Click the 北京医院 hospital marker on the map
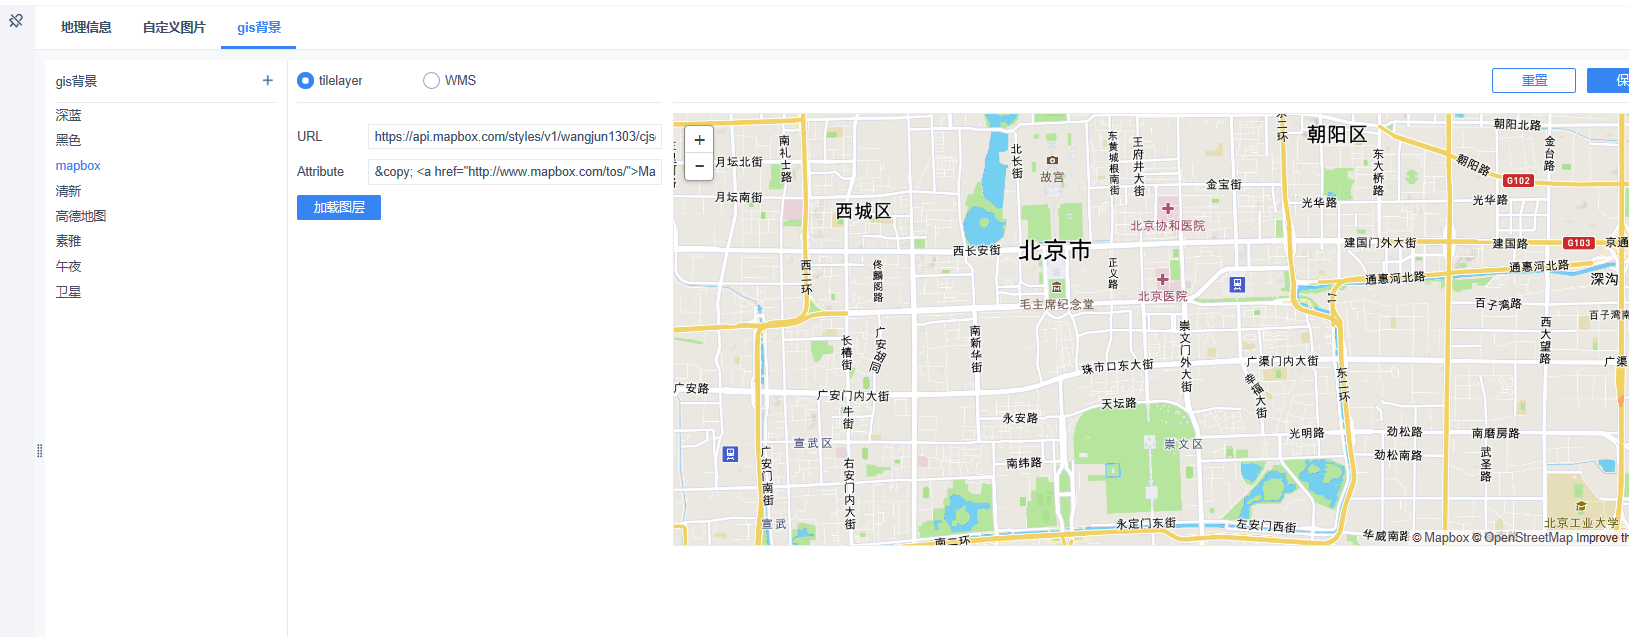The height and width of the screenshot is (637, 1629). click(x=1162, y=279)
